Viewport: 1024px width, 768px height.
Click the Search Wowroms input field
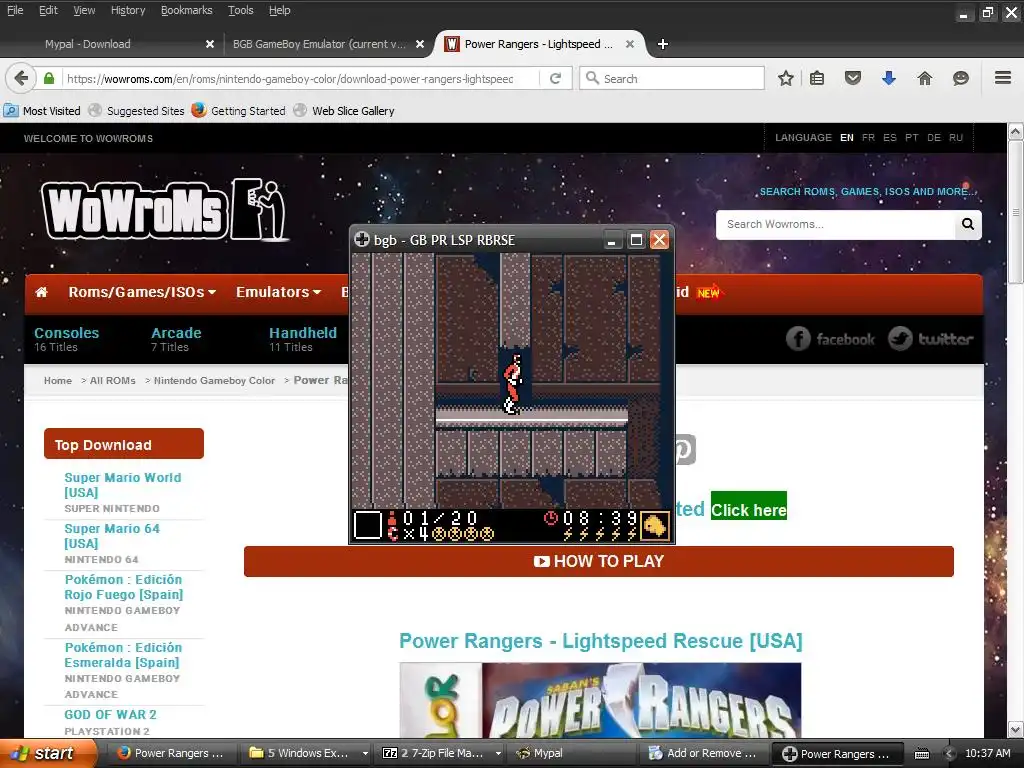(x=836, y=224)
